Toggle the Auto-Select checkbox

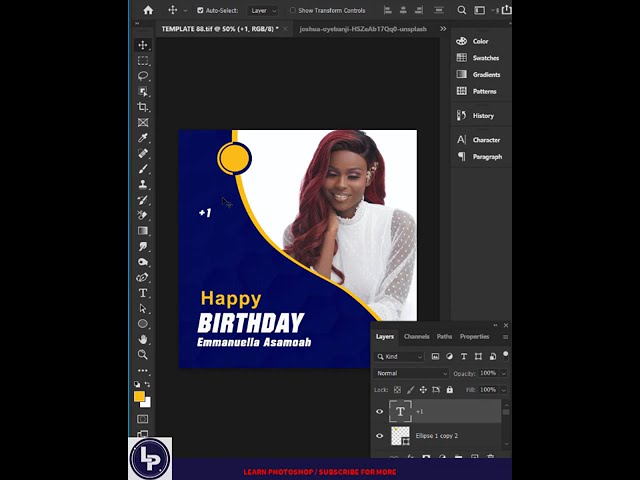click(200, 11)
